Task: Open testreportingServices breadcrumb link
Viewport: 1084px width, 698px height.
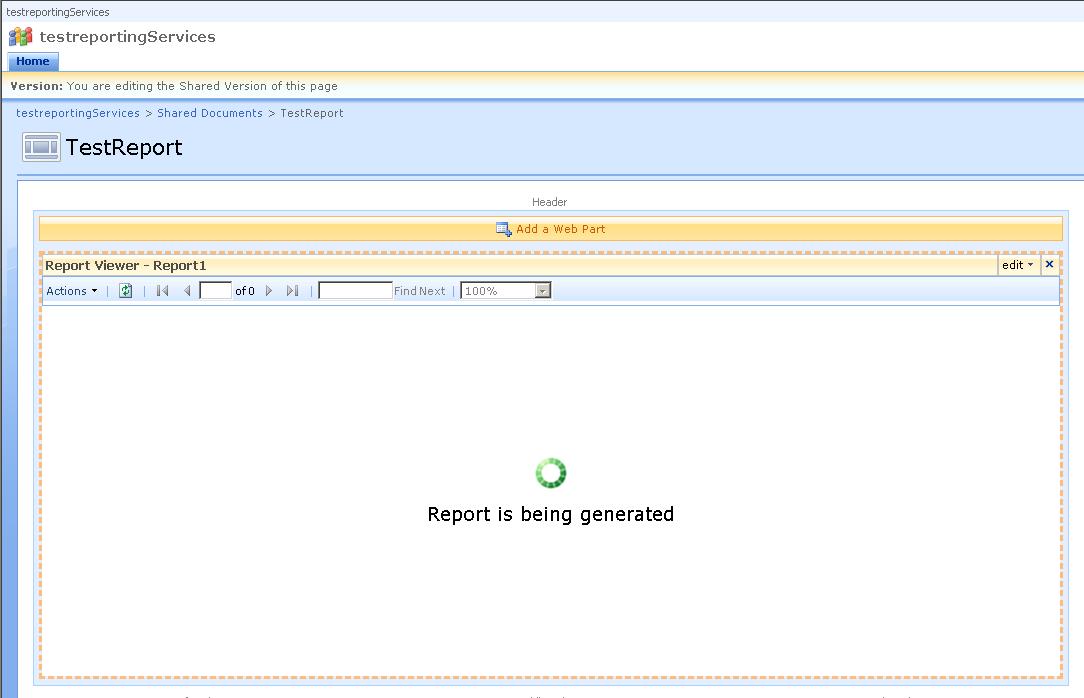Action: pyautogui.click(x=77, y=113)
